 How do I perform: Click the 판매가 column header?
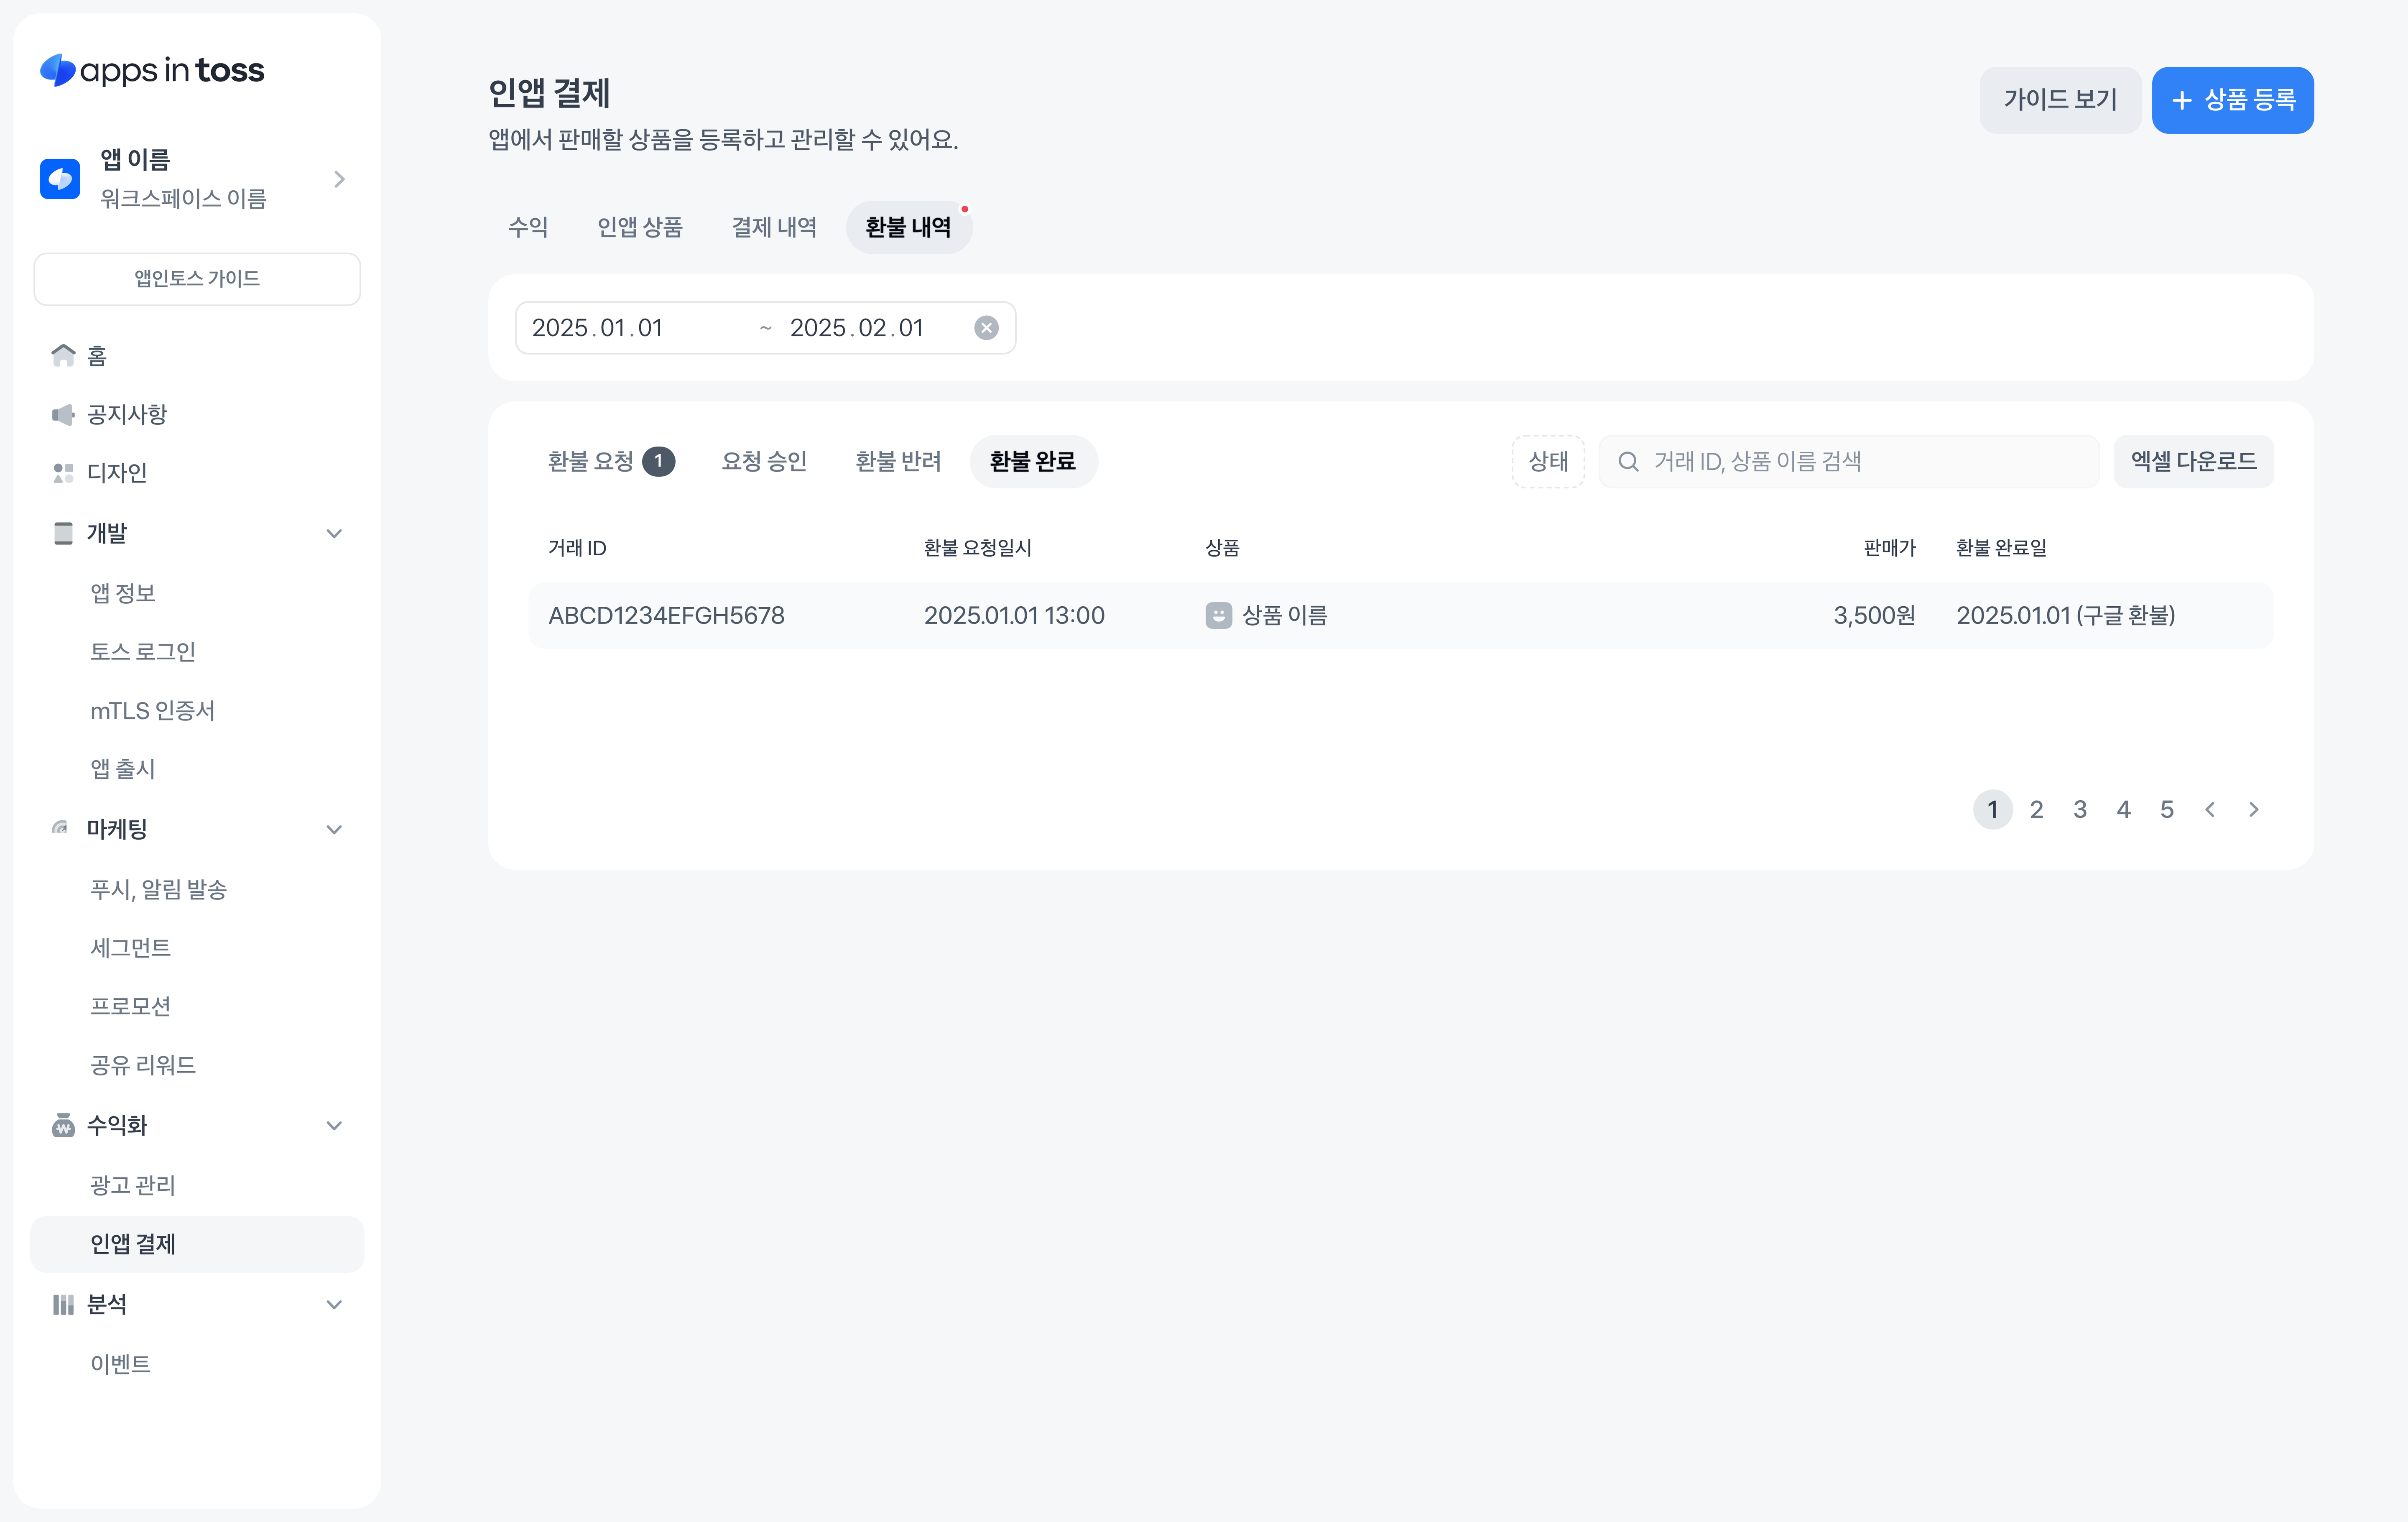pos(1889,548)
